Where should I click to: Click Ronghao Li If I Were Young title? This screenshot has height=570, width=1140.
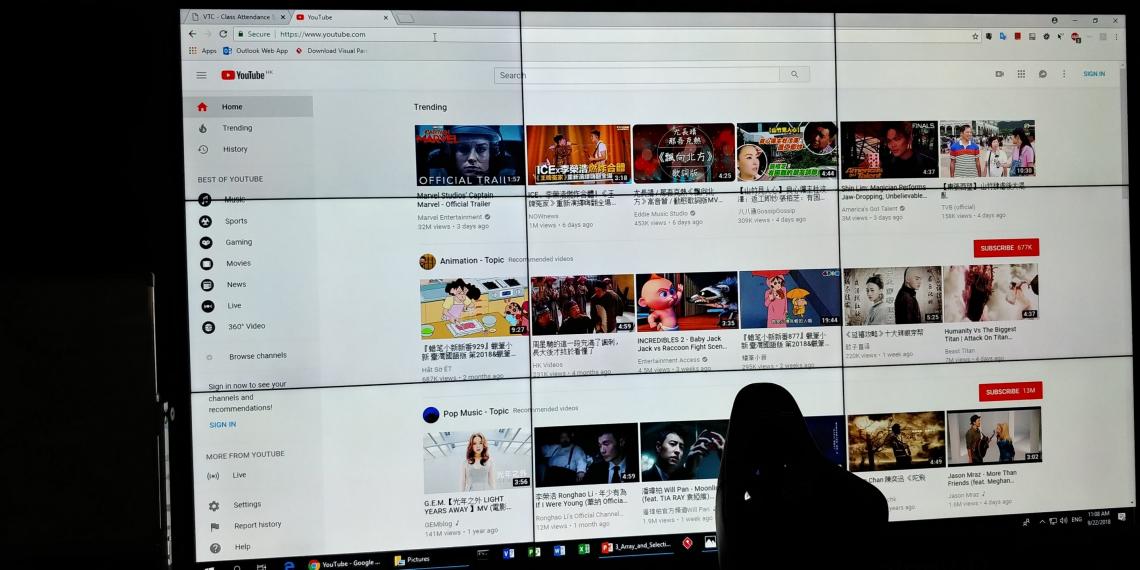[x=581, y=497]
